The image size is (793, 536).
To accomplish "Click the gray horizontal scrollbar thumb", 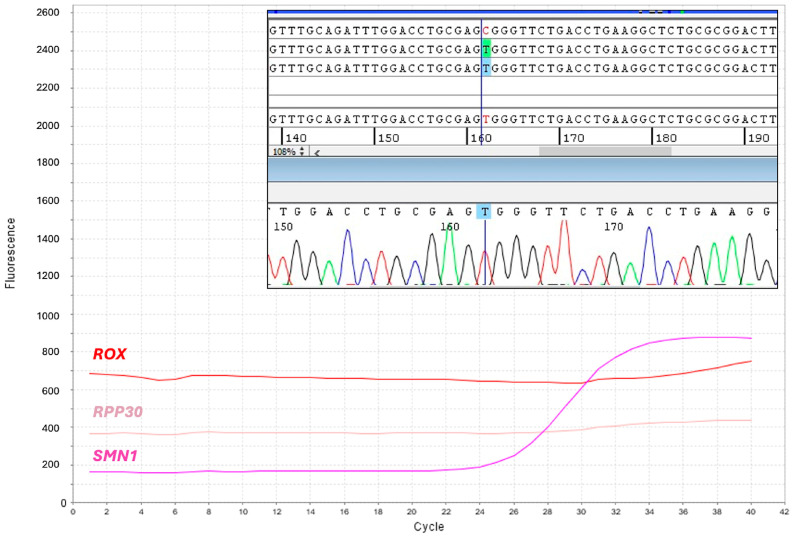I will (605, 151).
